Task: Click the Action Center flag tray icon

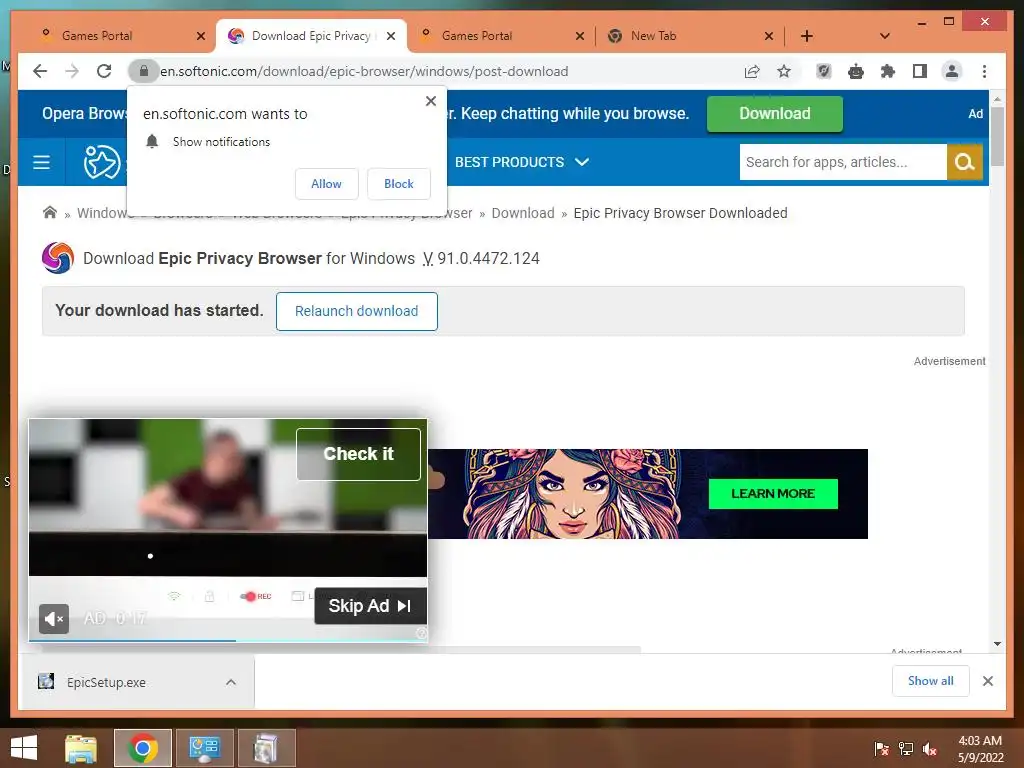Action: click(x=882, y=749)
